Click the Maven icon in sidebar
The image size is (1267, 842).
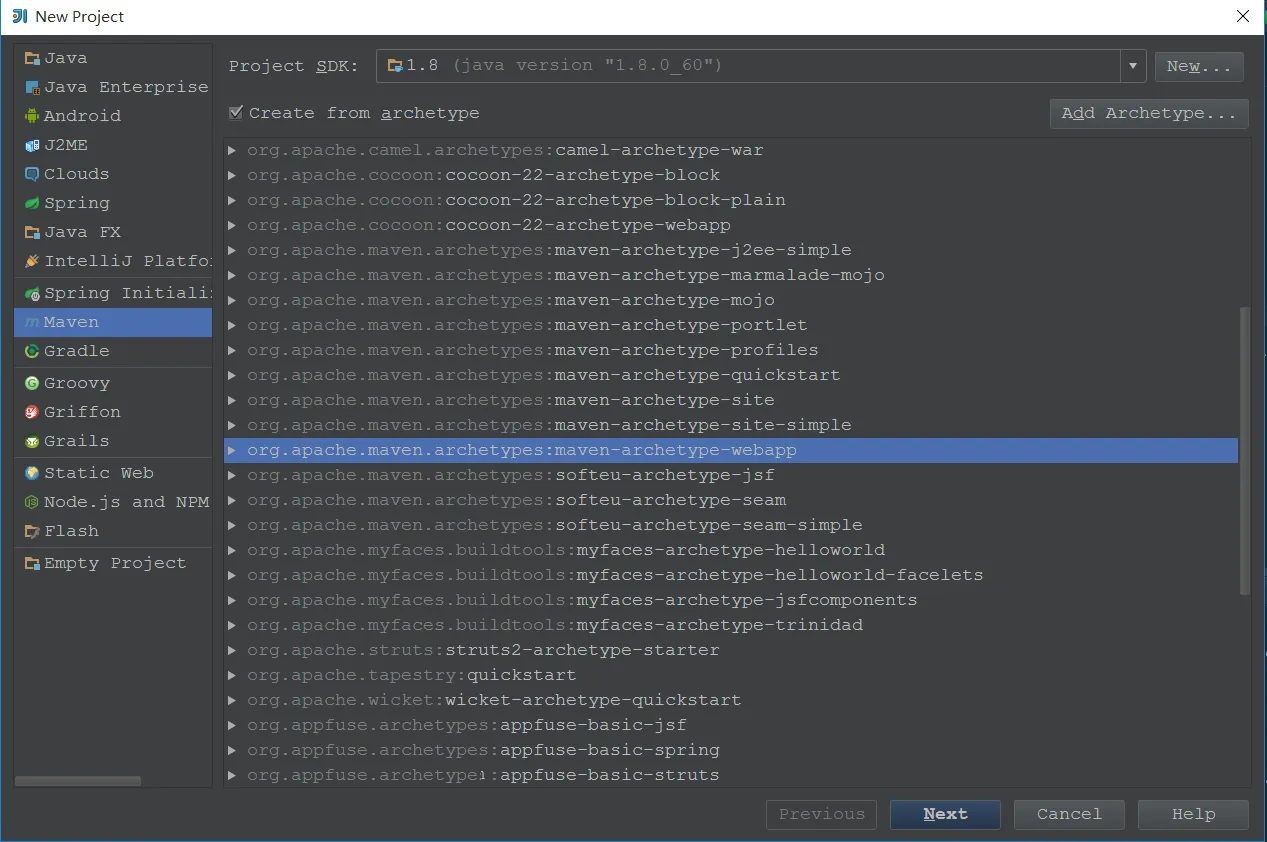coord(32,322)
